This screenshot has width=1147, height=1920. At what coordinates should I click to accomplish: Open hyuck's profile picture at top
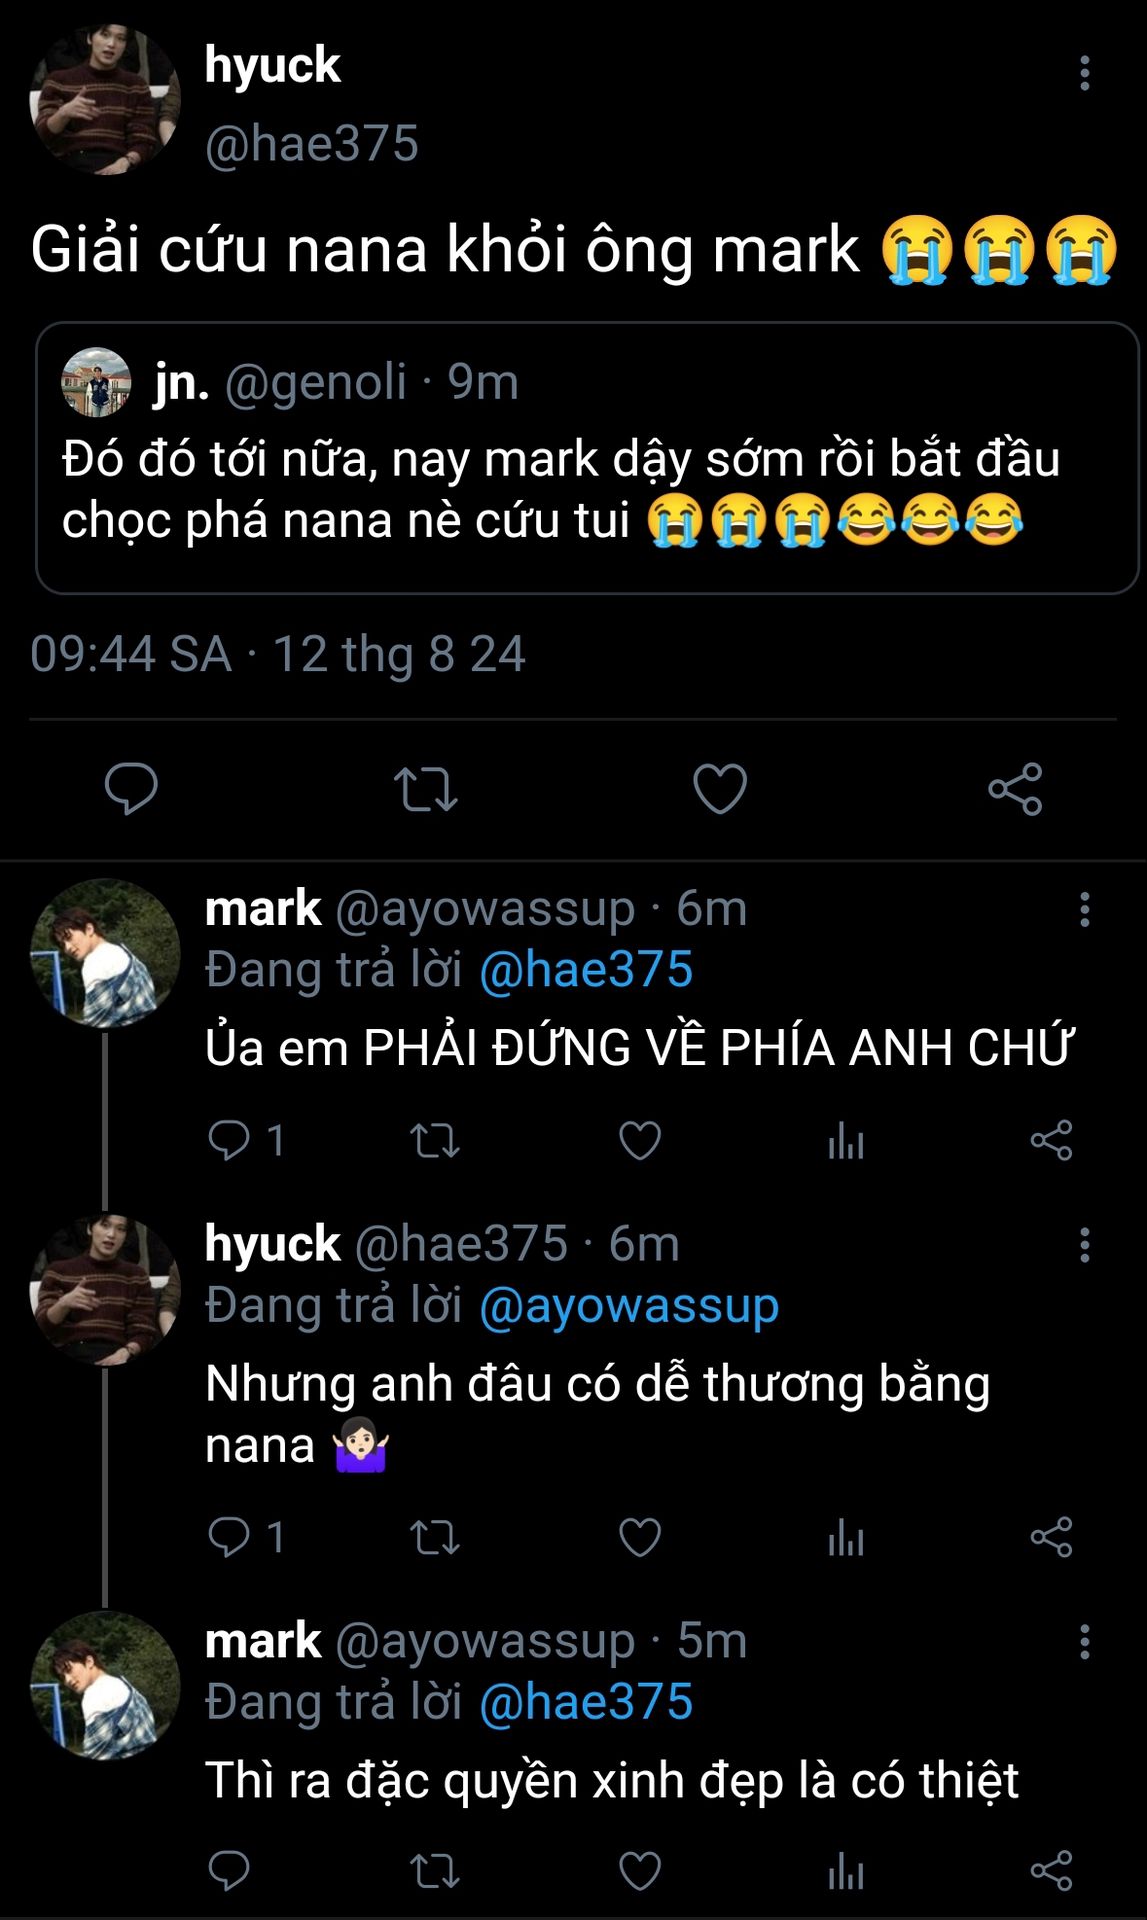[x=105, y=100]
